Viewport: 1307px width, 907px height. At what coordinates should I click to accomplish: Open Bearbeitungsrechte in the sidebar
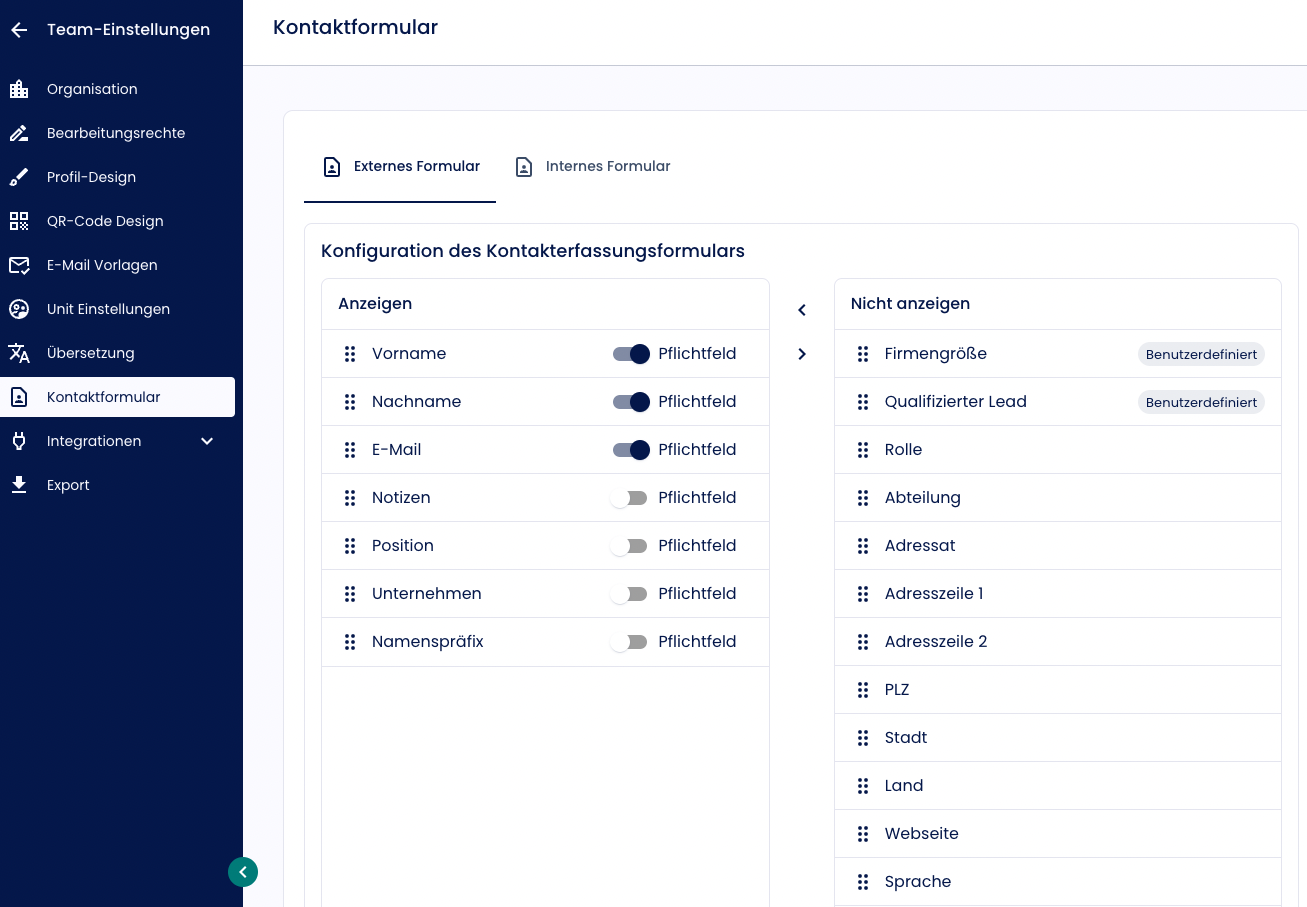click(118, 133)
